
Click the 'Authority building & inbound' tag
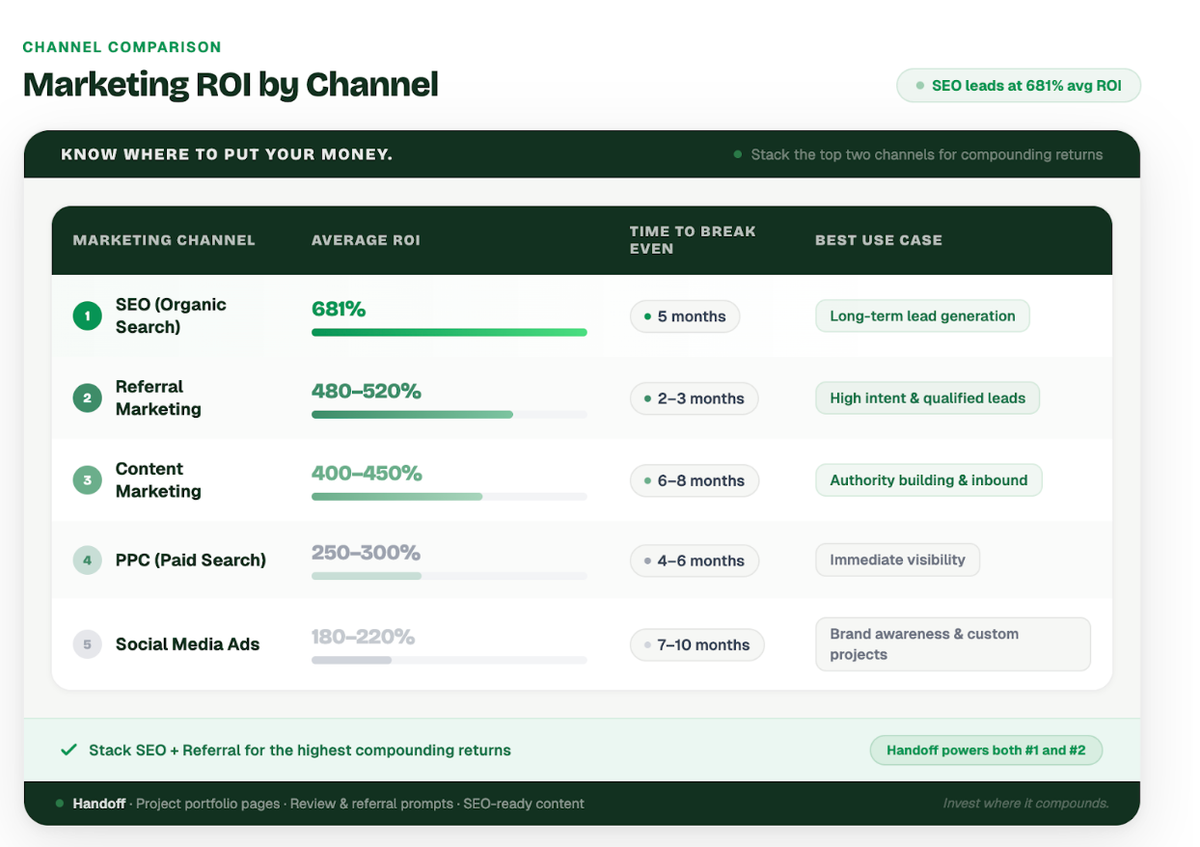928,480
